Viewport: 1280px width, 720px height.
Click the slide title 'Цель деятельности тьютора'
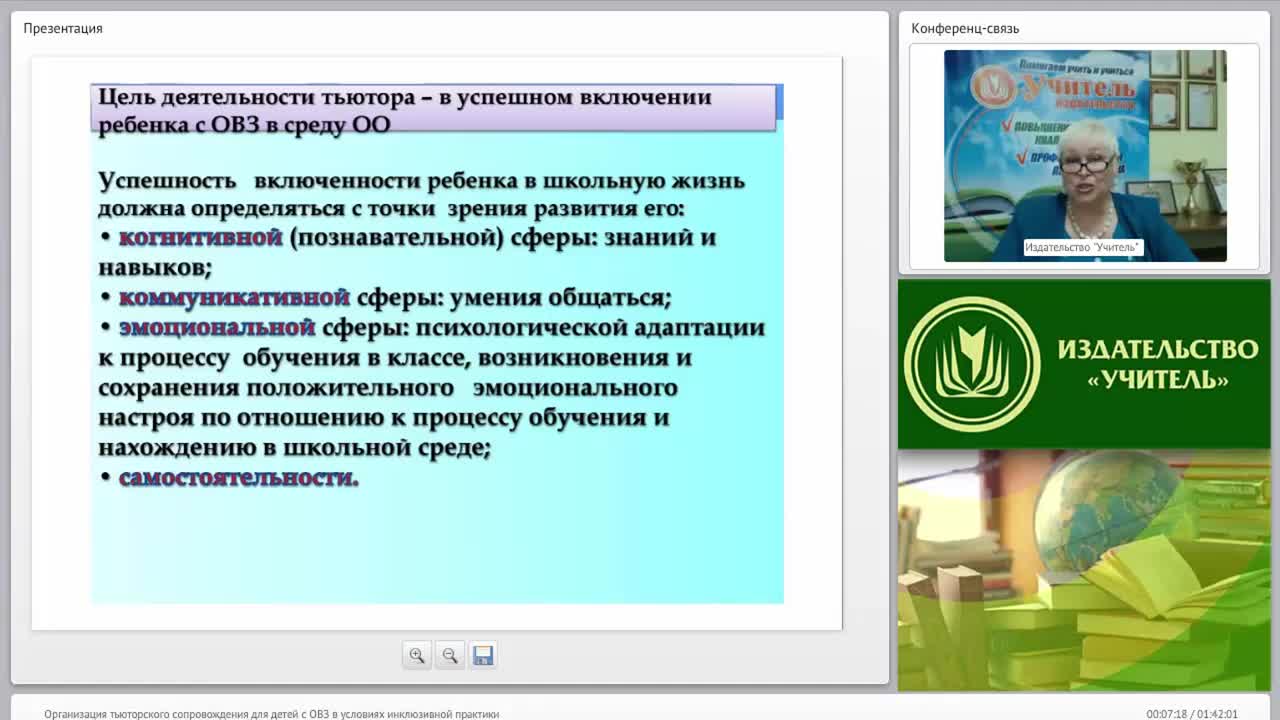(433, 109)
